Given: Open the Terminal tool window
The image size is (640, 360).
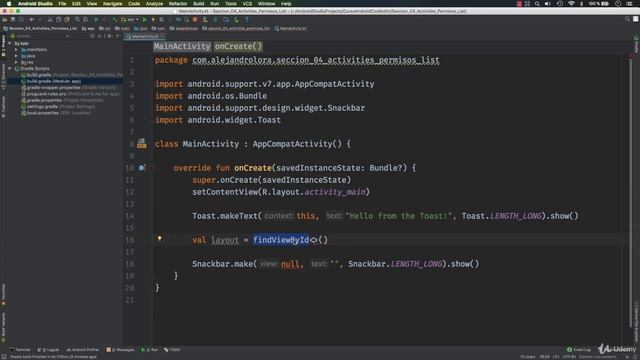Looking at the screenshot, I should pyautogui.click(x=20, y=350).
